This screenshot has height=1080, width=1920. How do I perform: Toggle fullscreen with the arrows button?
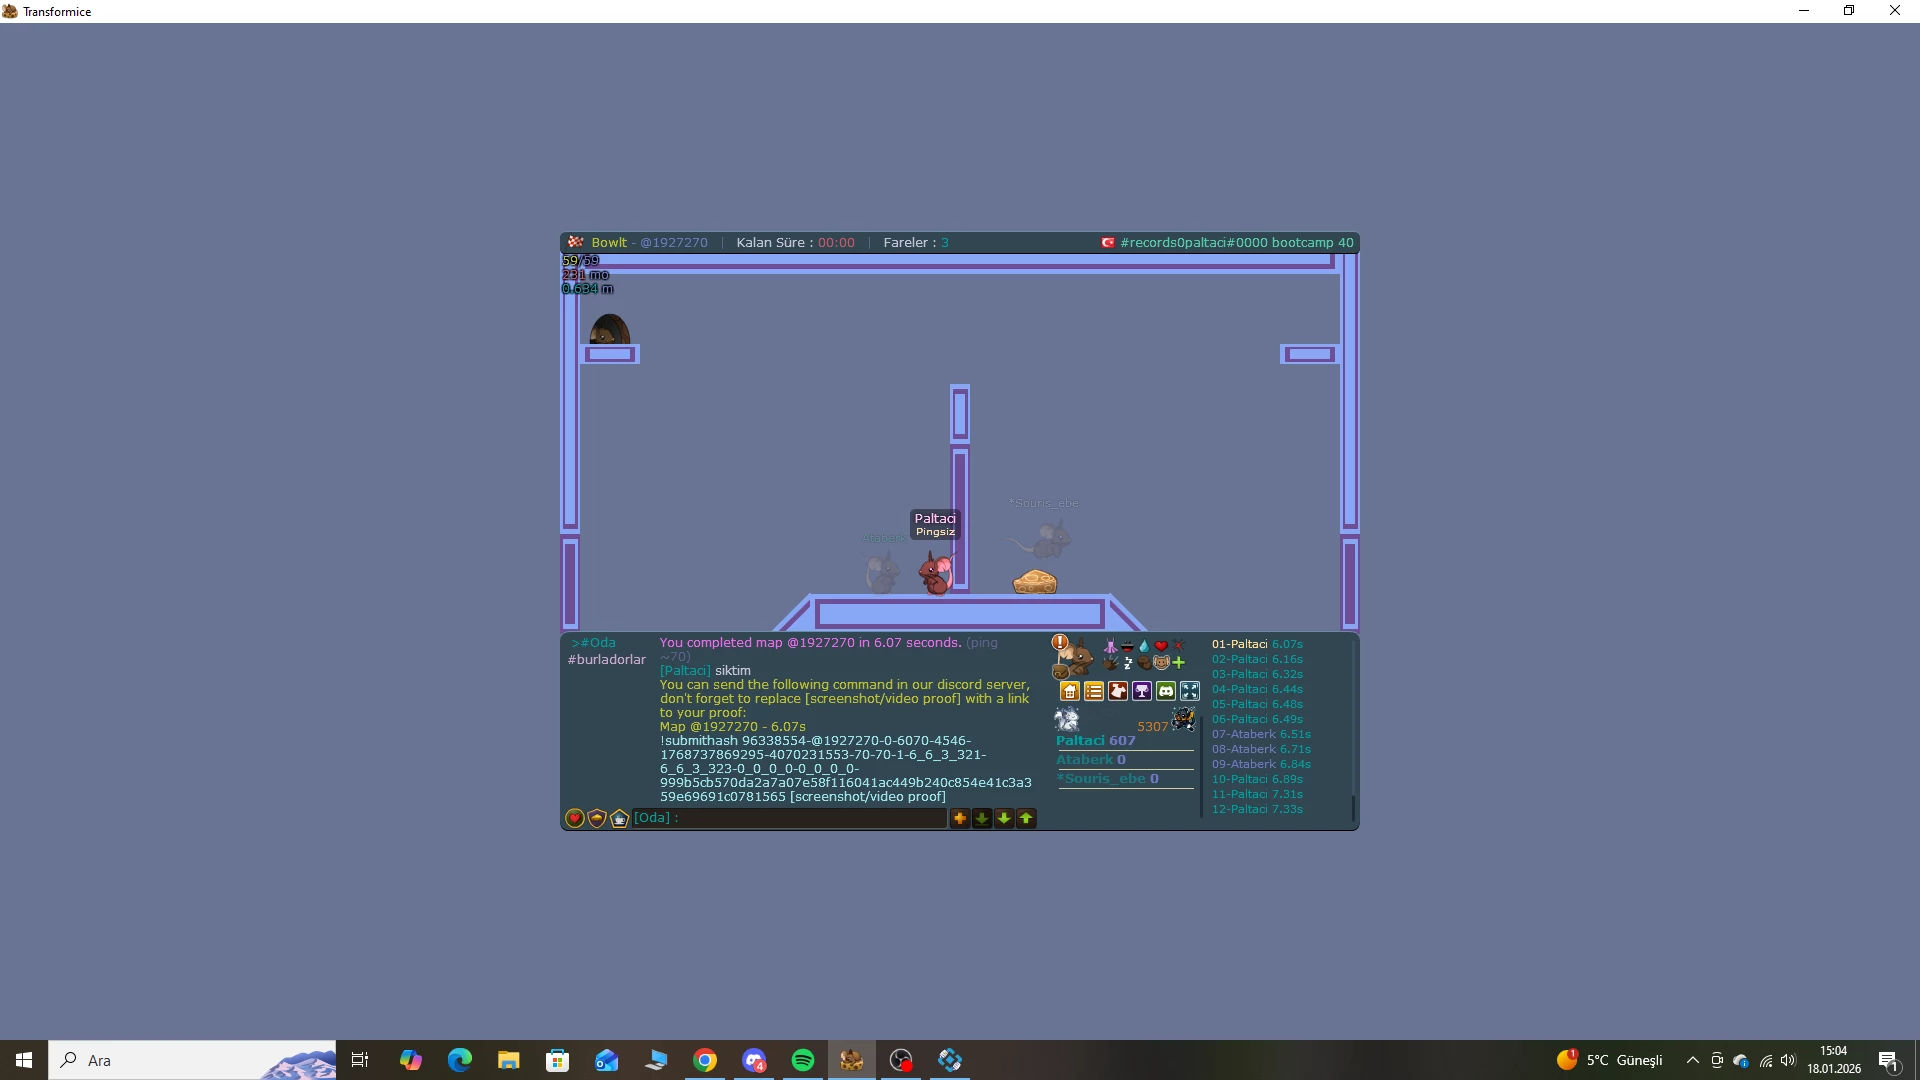coord(1190,691)
